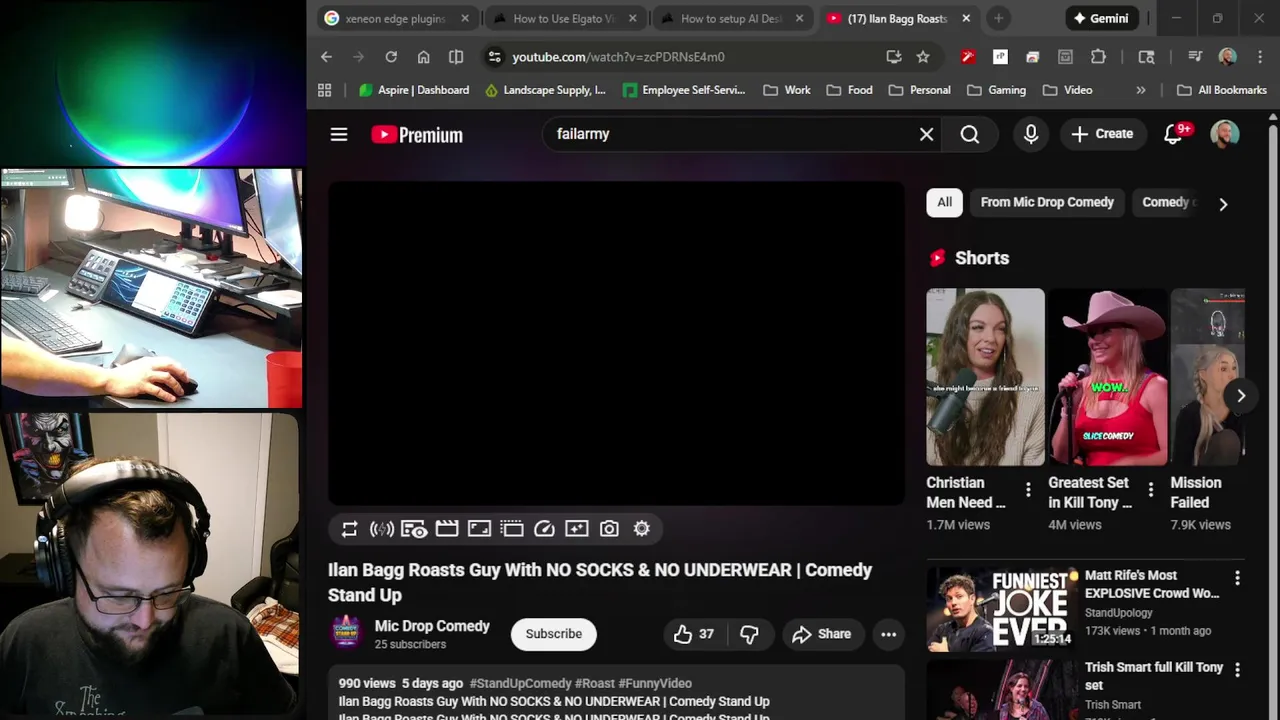This screenshot has width=1280, height=720.
Task: Click the resize player frame icon
Action: (x=479, y=529)
